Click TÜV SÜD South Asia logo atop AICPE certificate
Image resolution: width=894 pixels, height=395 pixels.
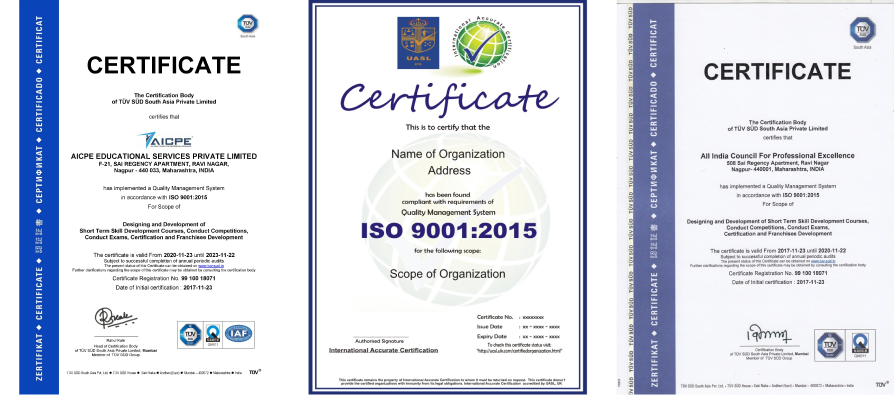coord(247,26)
